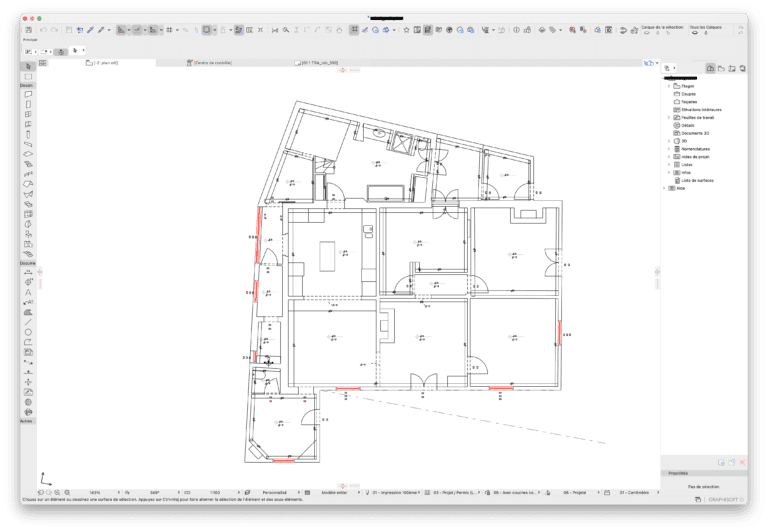768x531 pixels.
Task: Click the Dimension tool in Document toolbox
Action: 28,272
